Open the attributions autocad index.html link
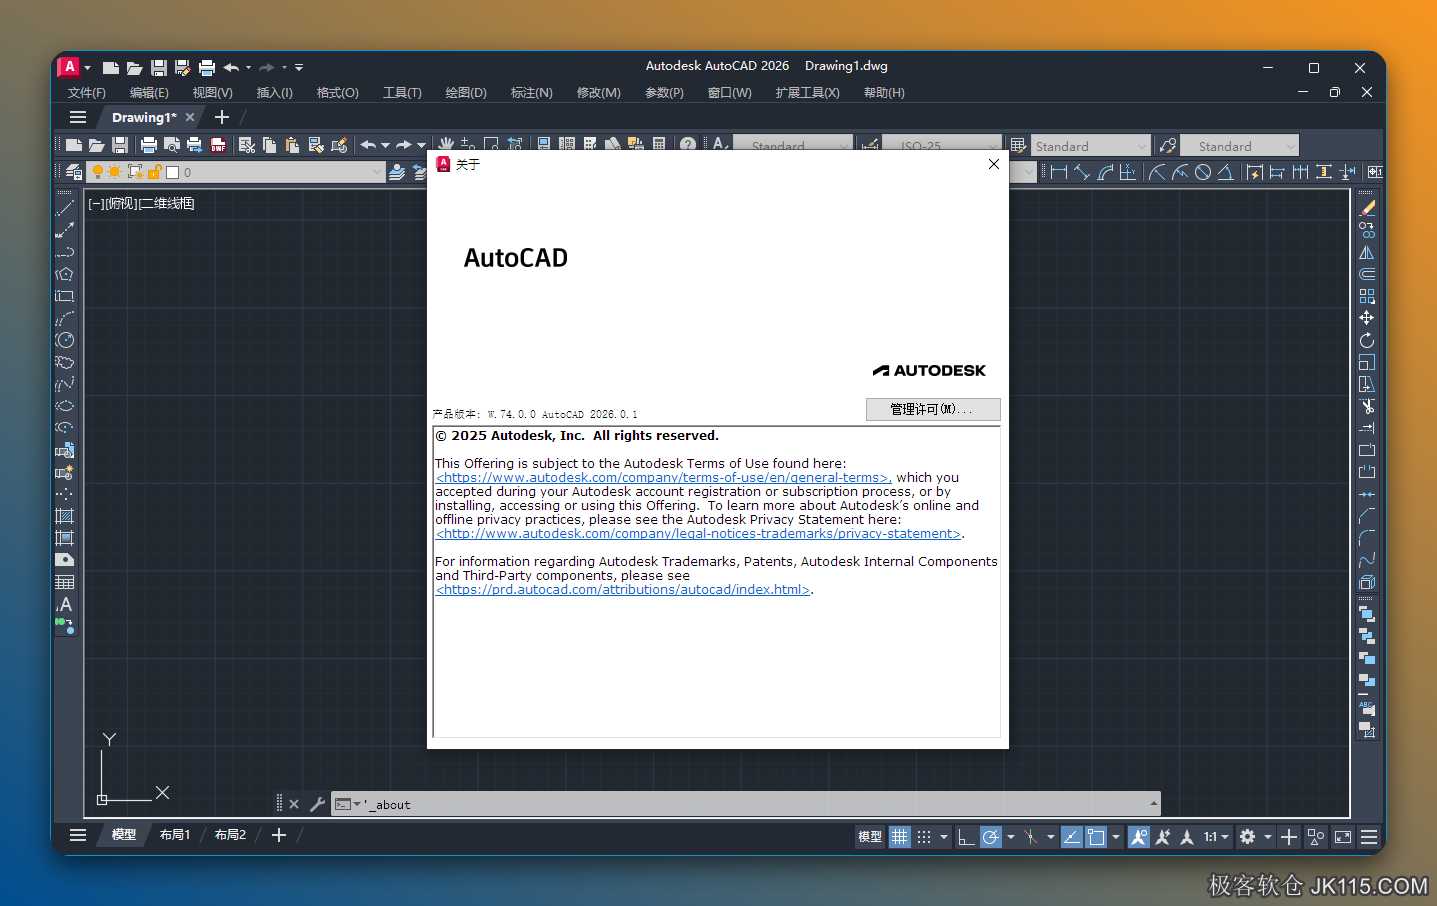The height and width of the screenshot is (906, 1437). tap(622, 590)
